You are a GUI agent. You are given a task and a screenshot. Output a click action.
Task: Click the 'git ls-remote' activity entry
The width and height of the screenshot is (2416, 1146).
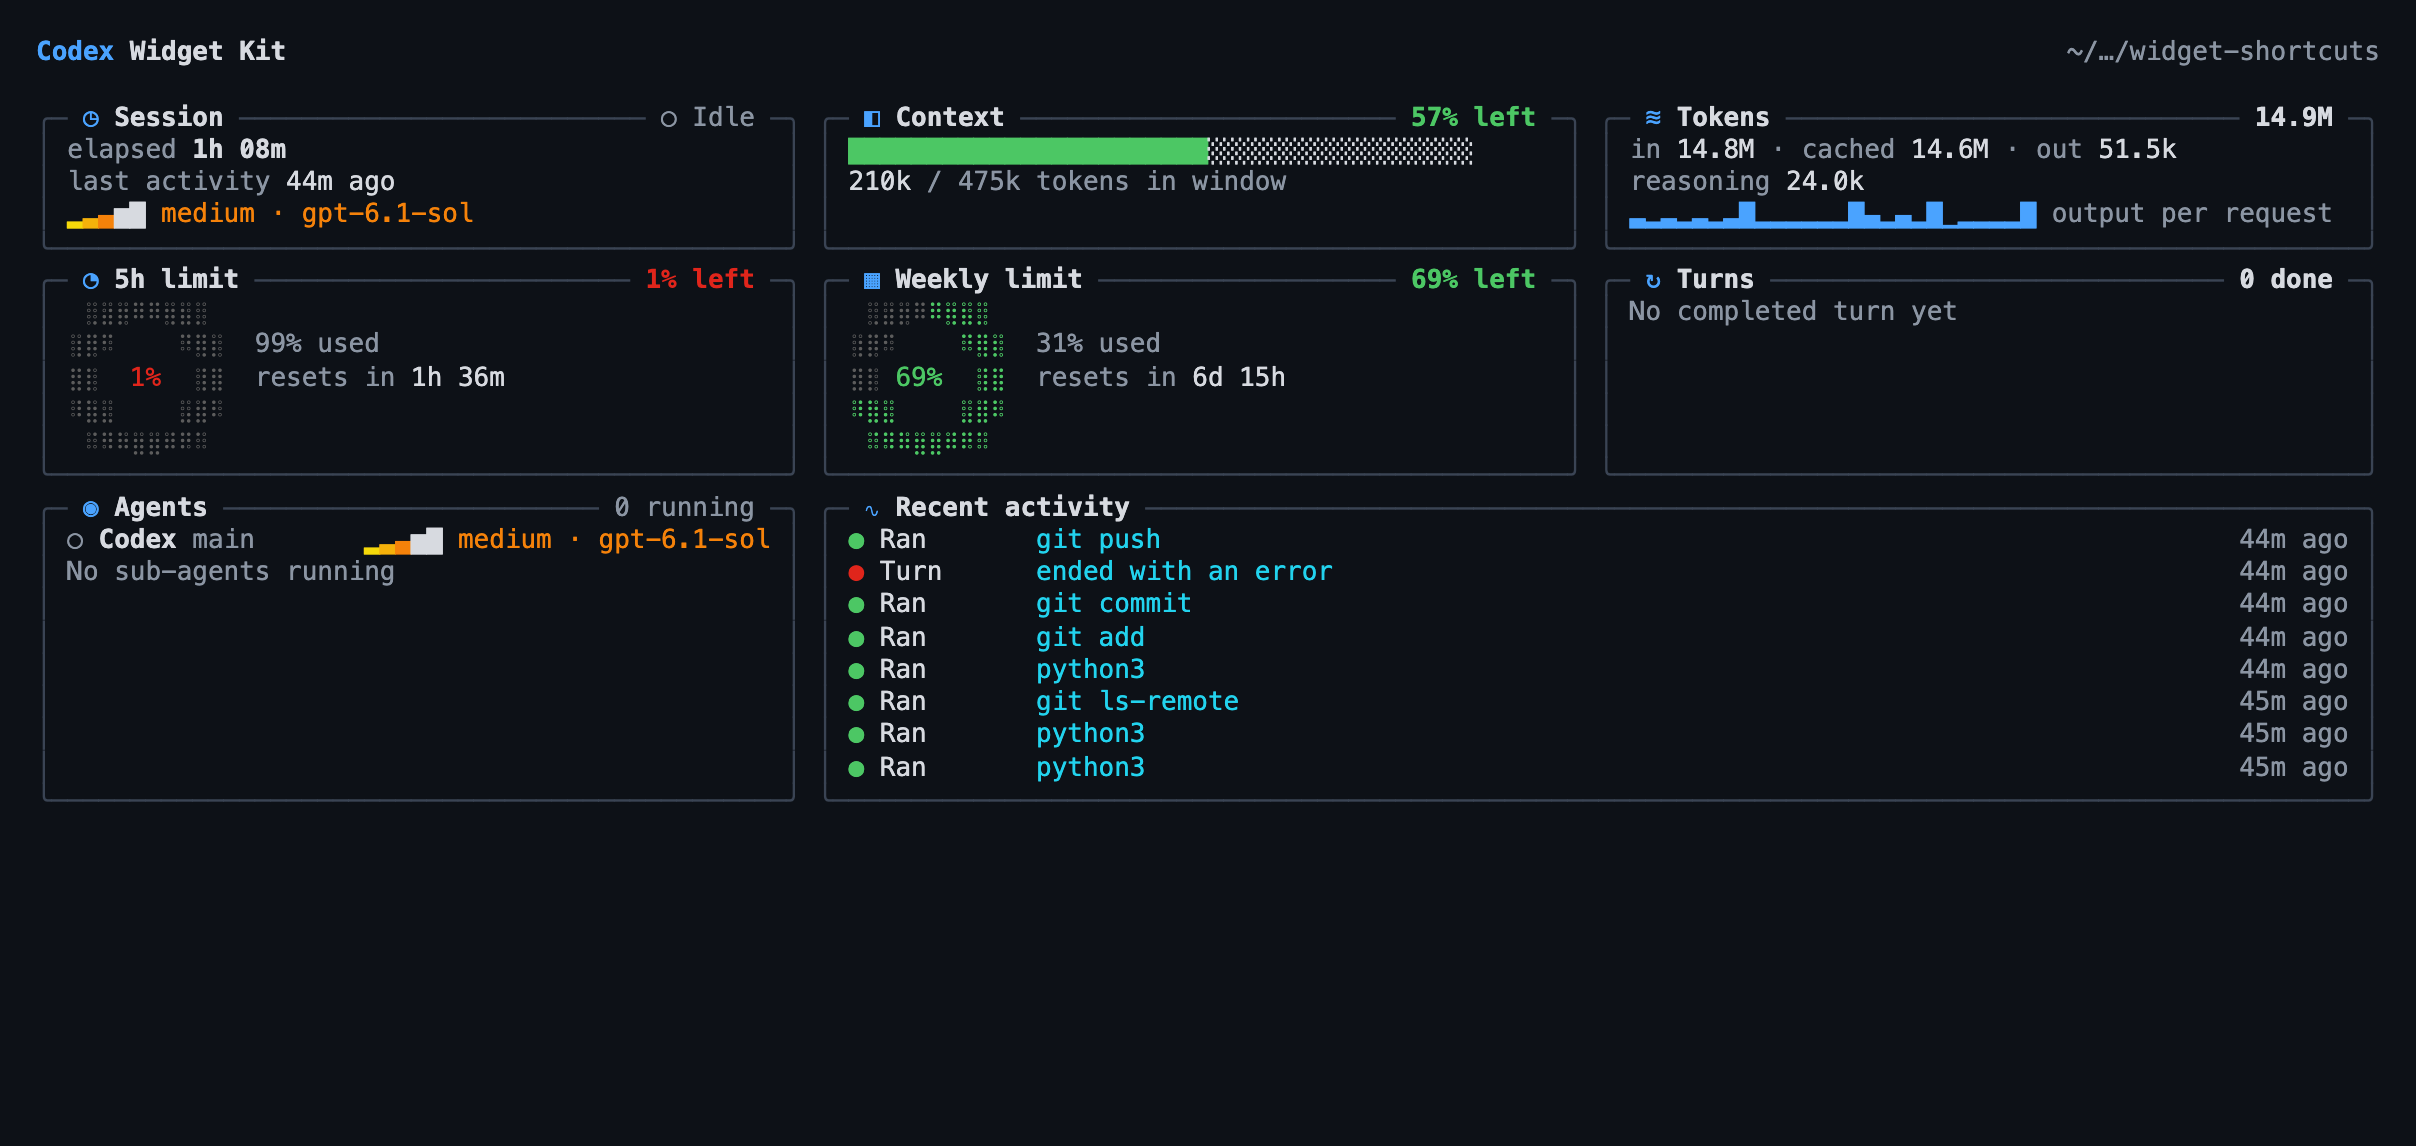(x=1137, y=701)
